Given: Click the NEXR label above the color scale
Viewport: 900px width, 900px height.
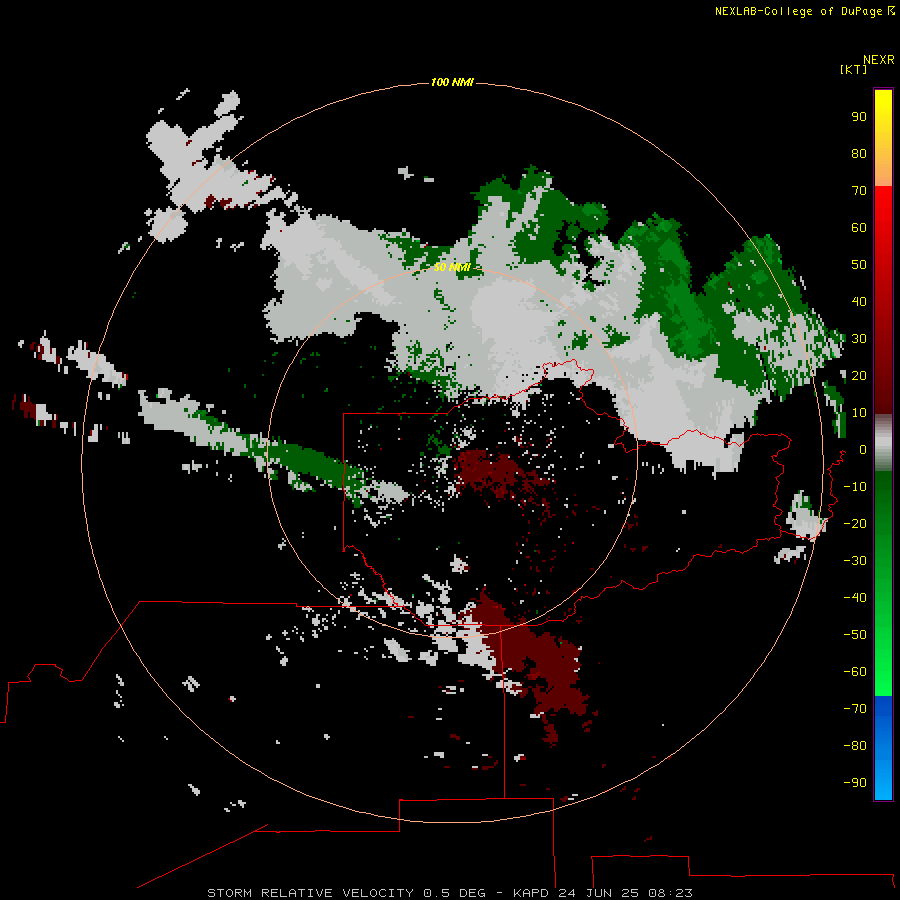Looking at the screenshot, I should (878, 60).
